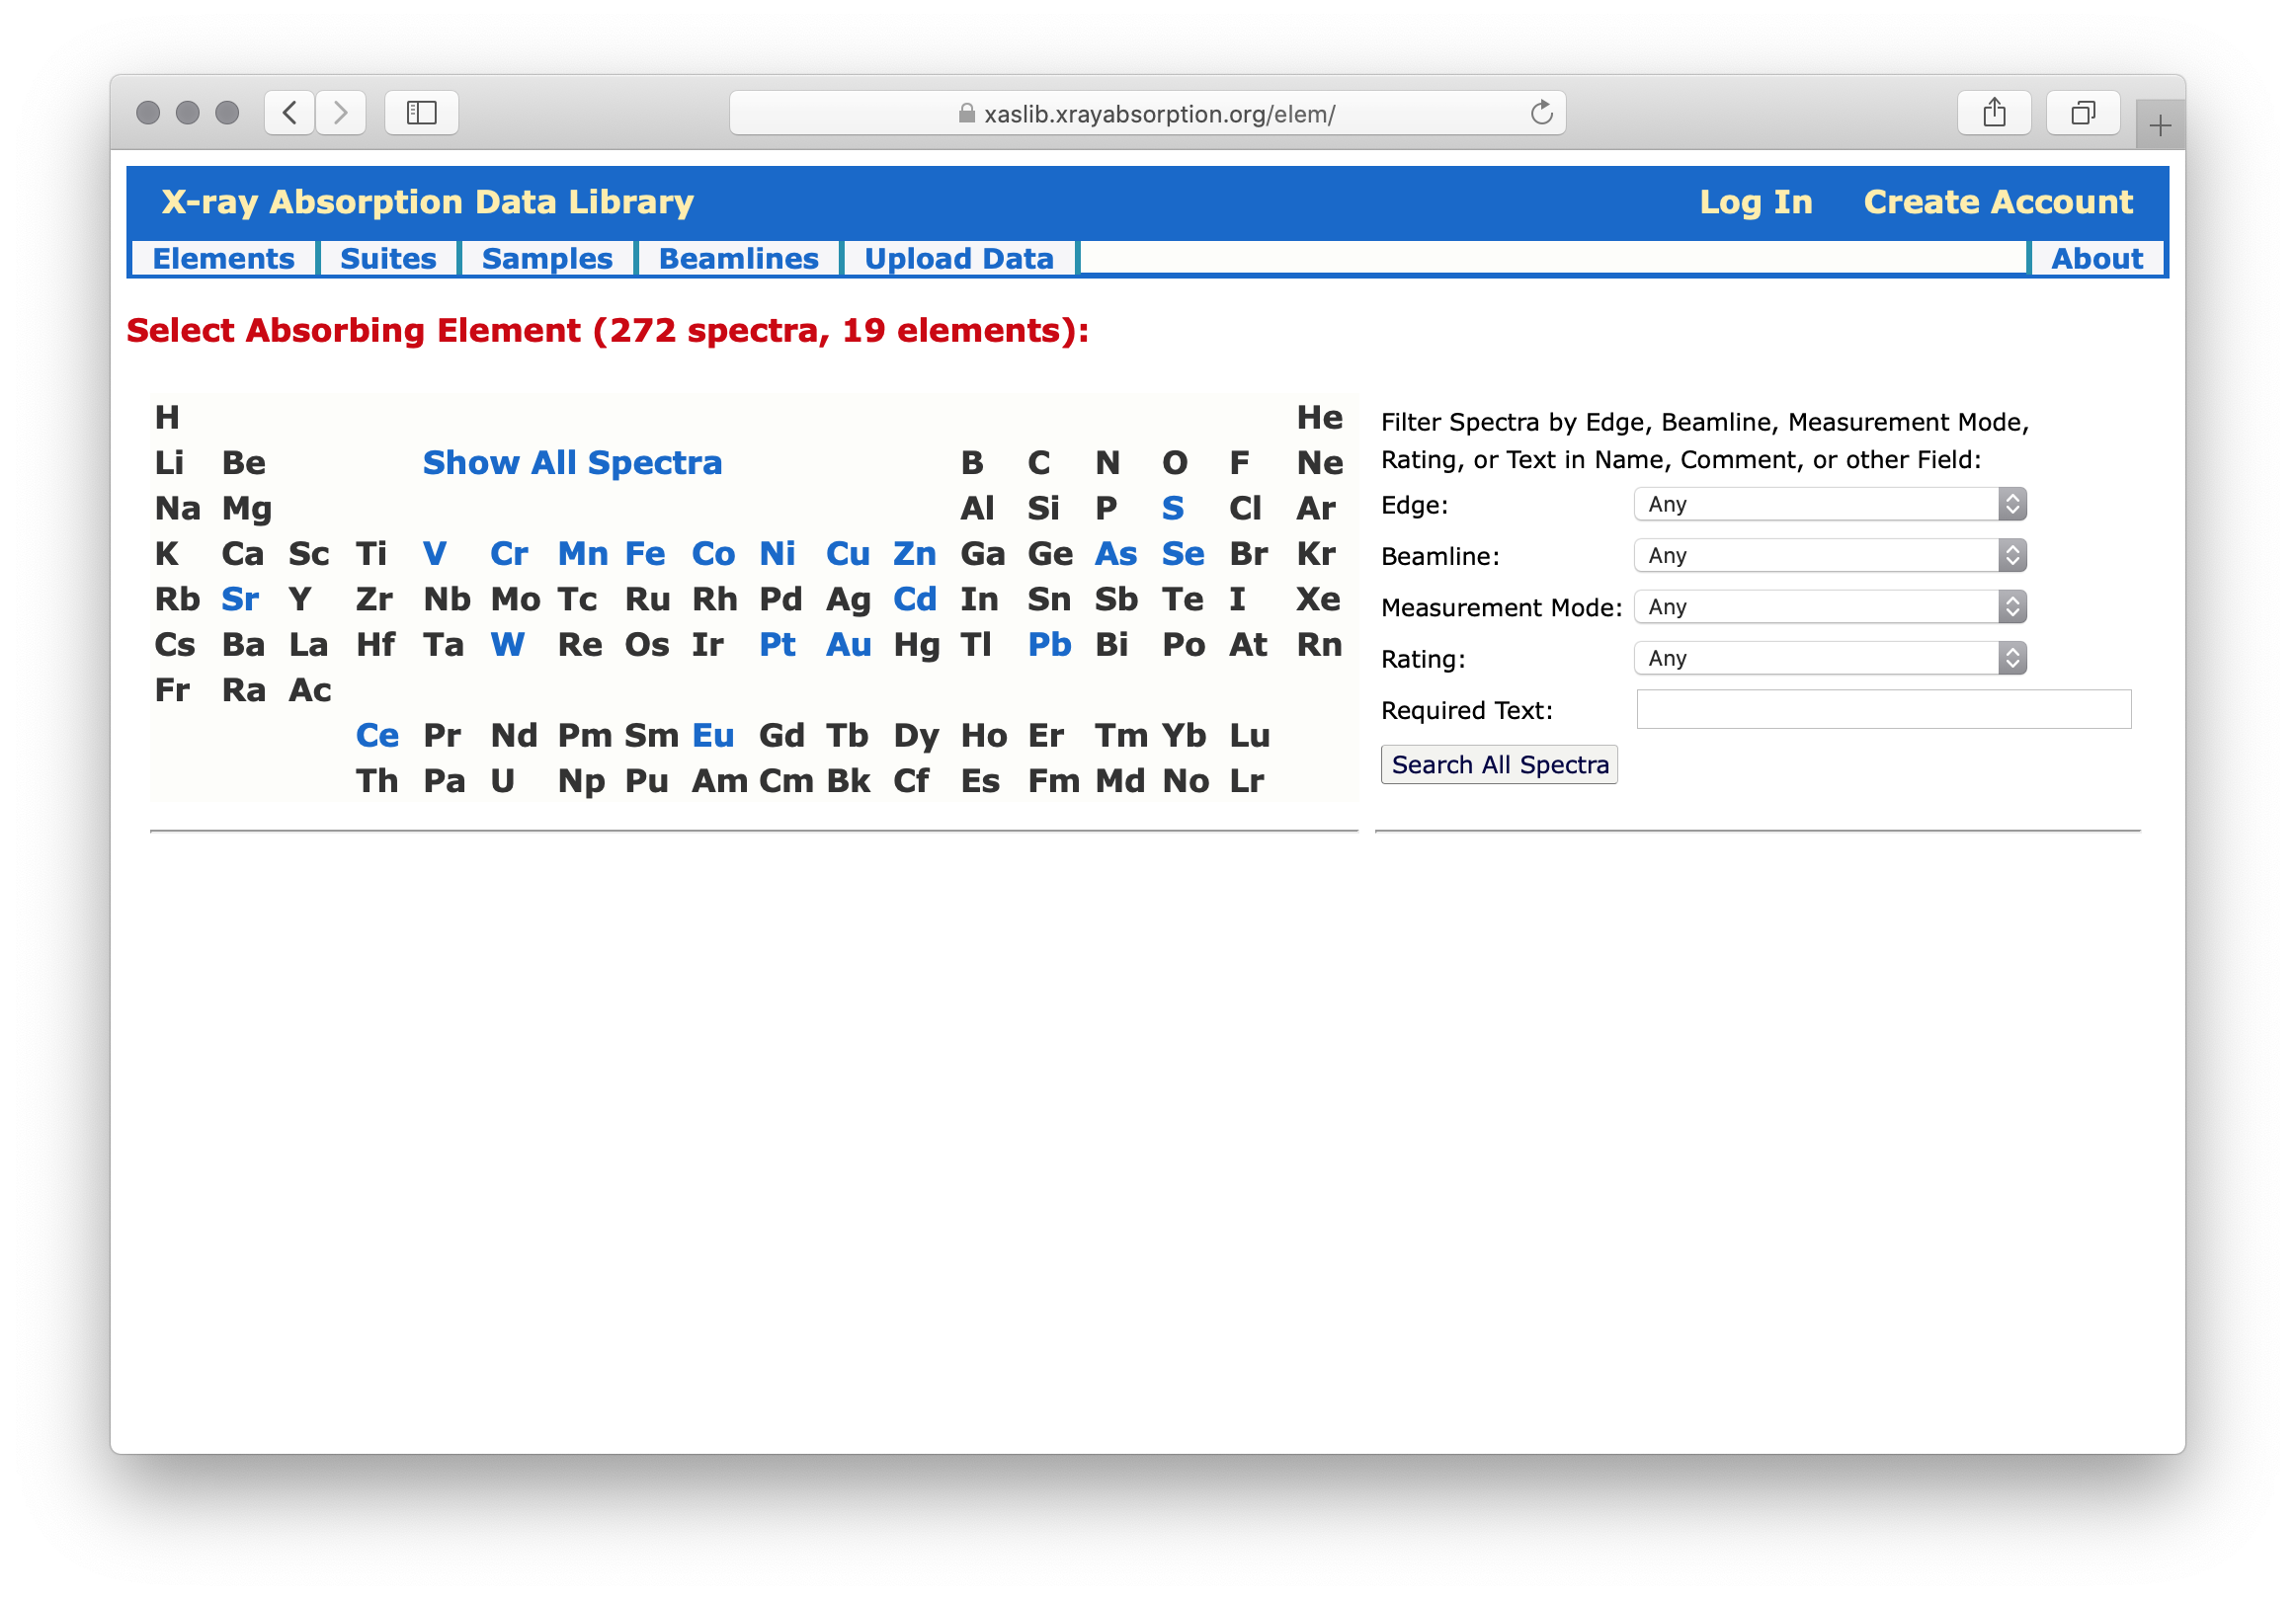Select element Cr (chromium)

(x=509, y=554)
